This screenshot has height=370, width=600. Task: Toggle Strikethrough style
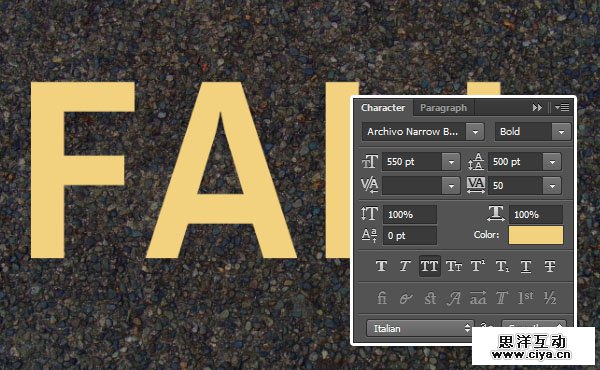pyautogui.click(x=550, y=266)
